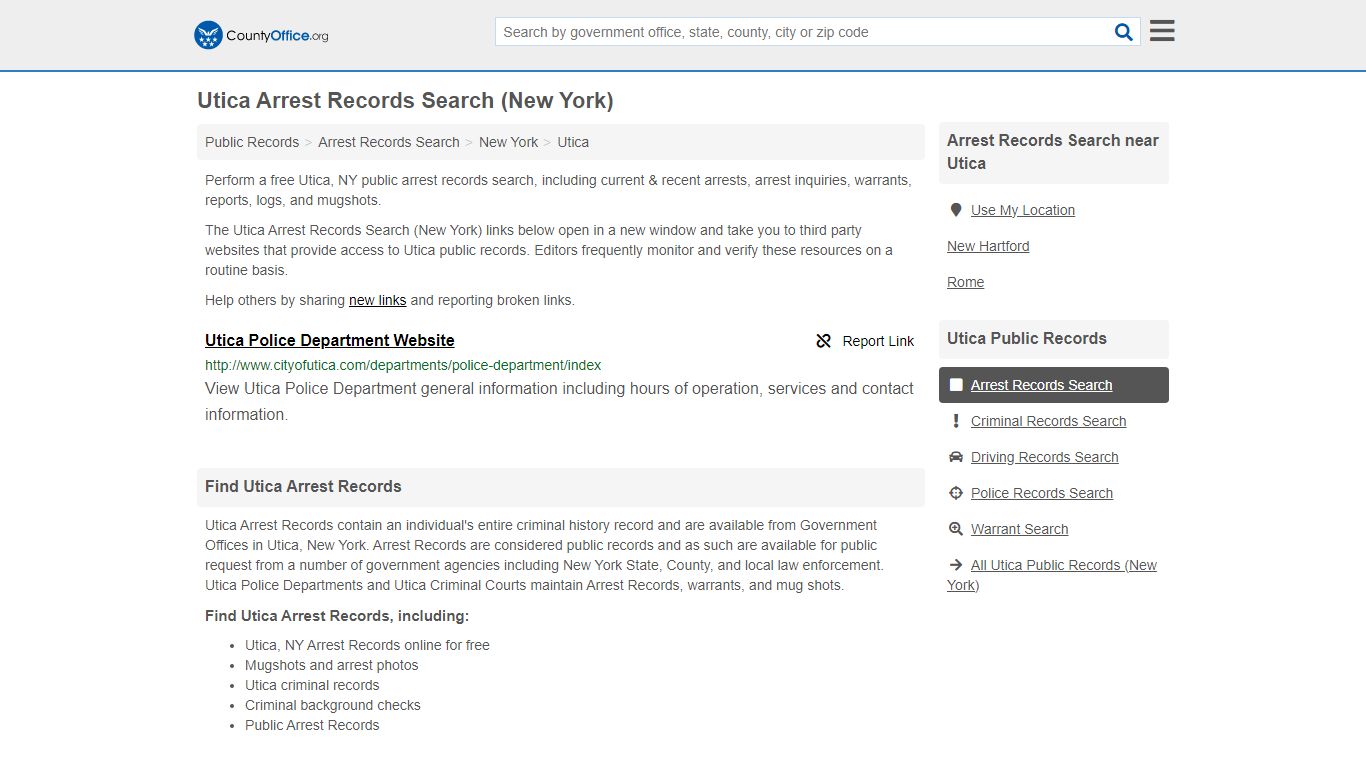Click 'Mugshots and arrest photos' list item

click(x=331, y=665)
